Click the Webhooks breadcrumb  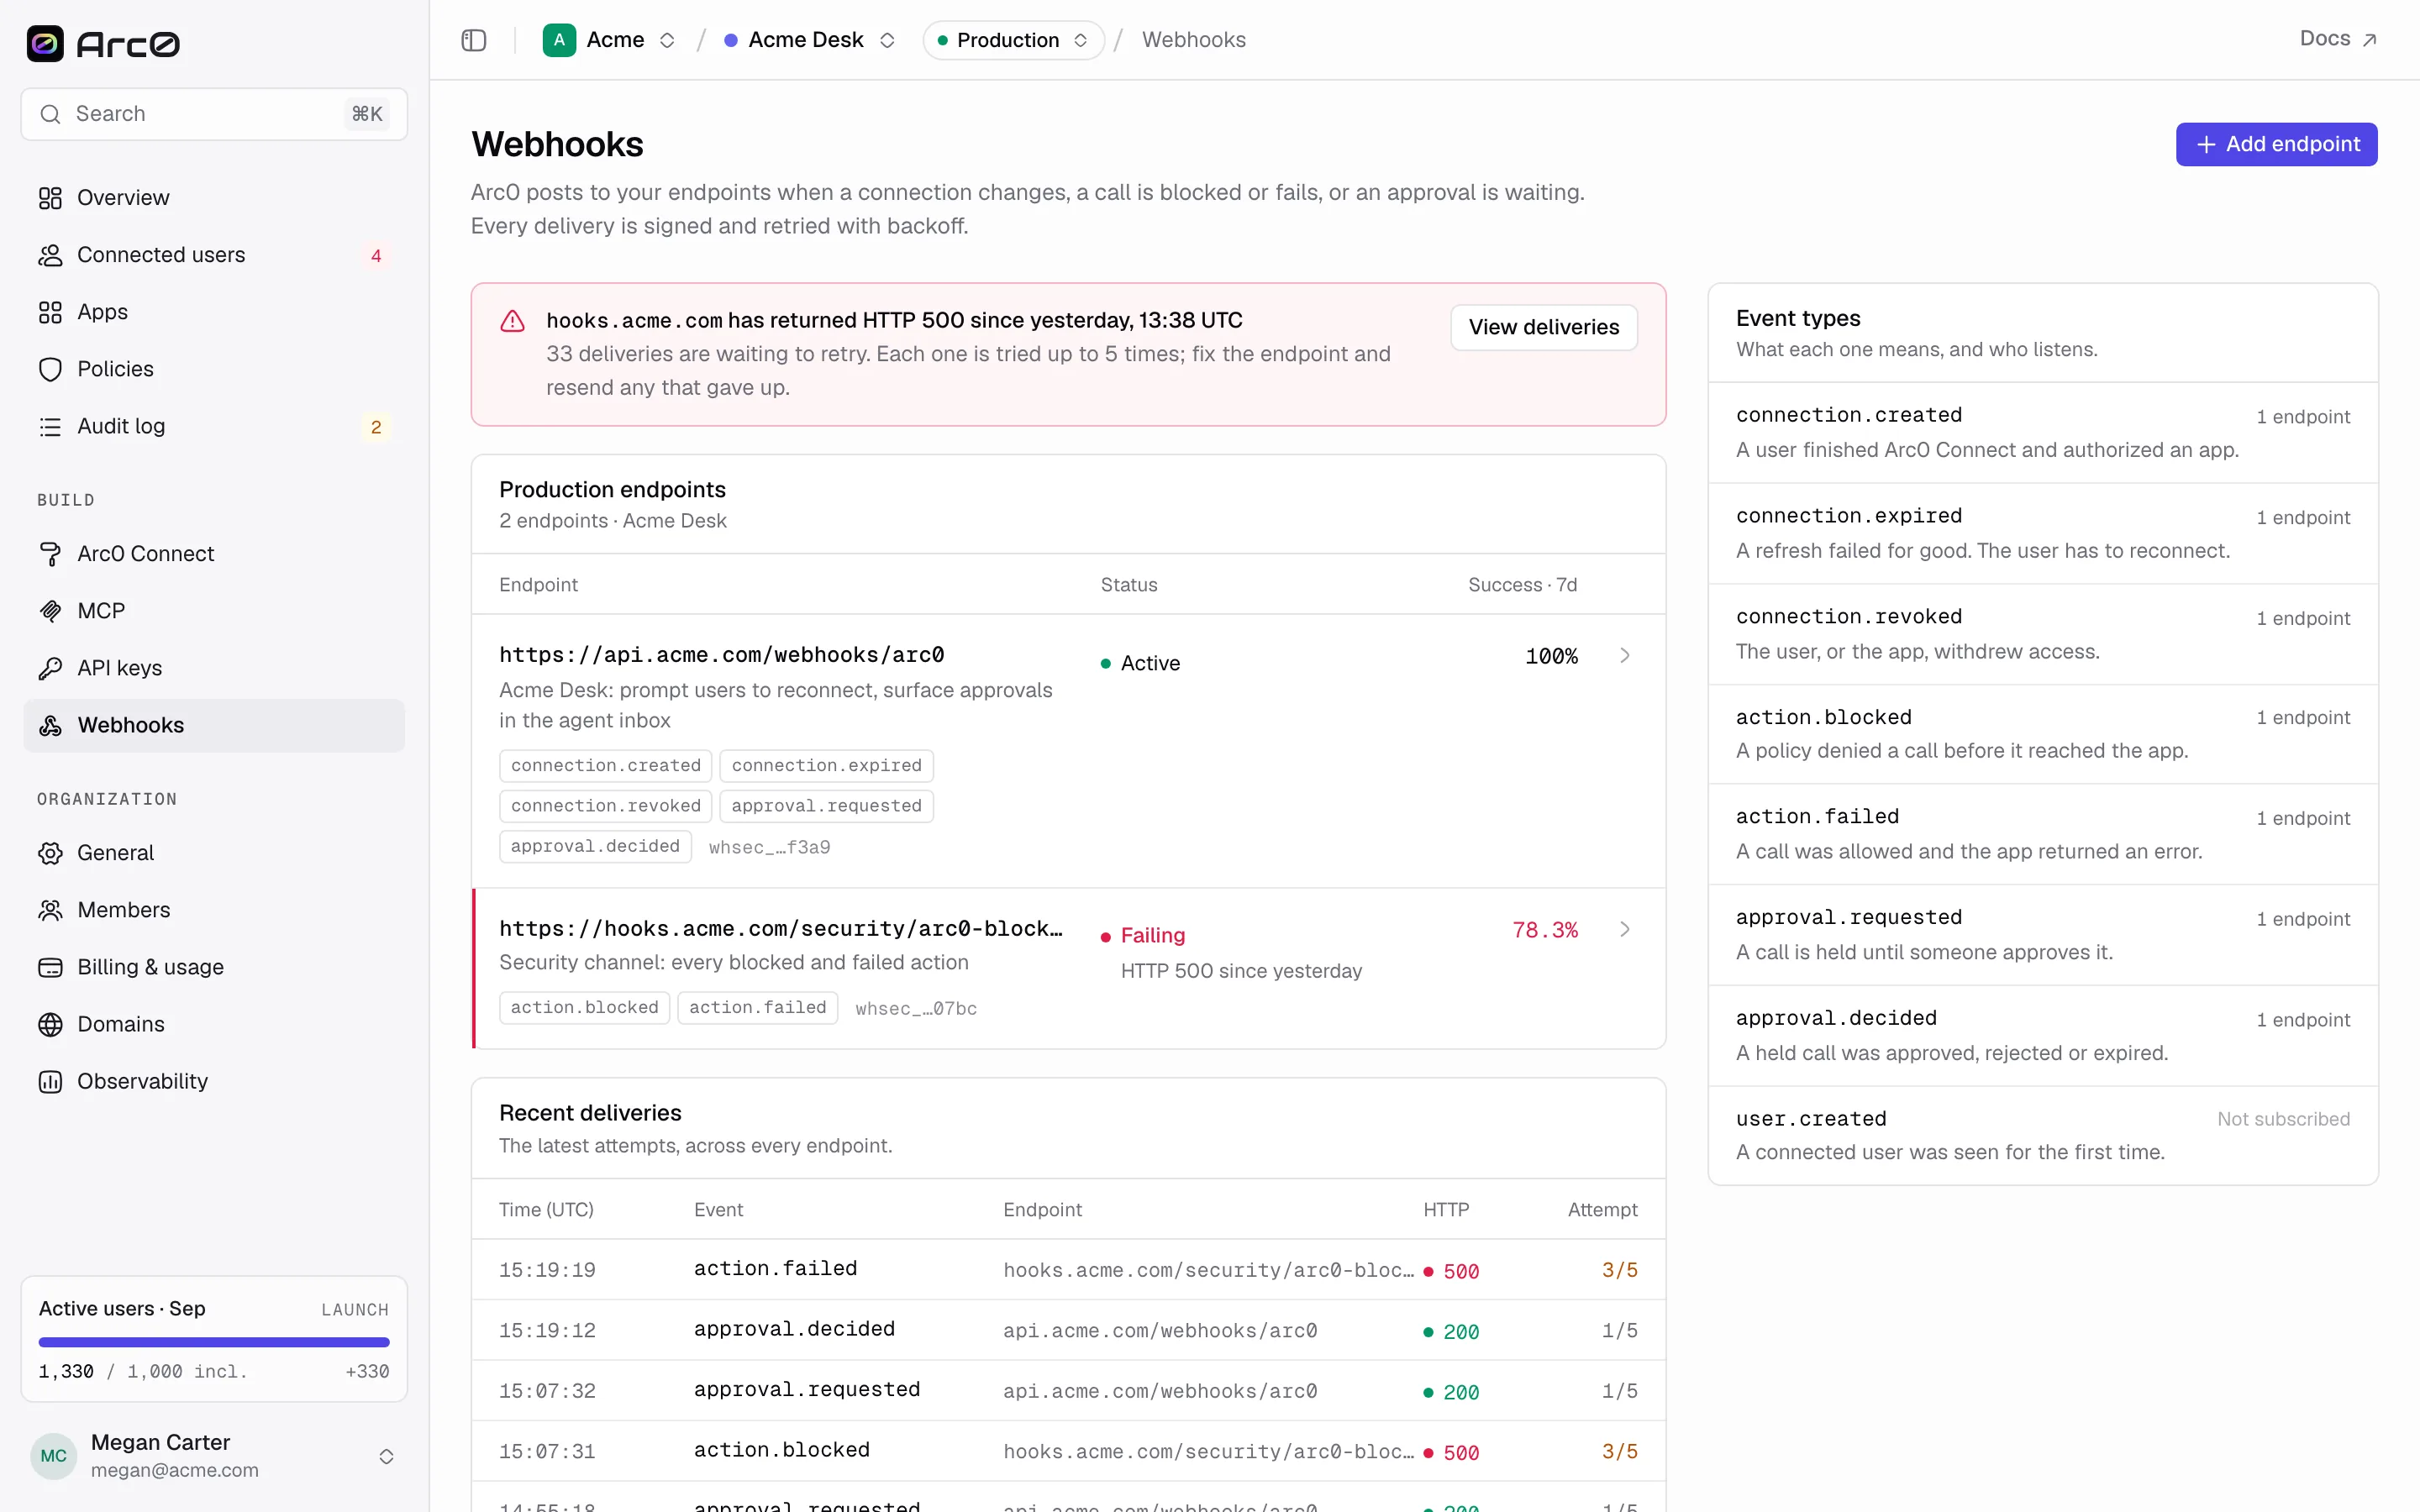[x=1194, y=40]
